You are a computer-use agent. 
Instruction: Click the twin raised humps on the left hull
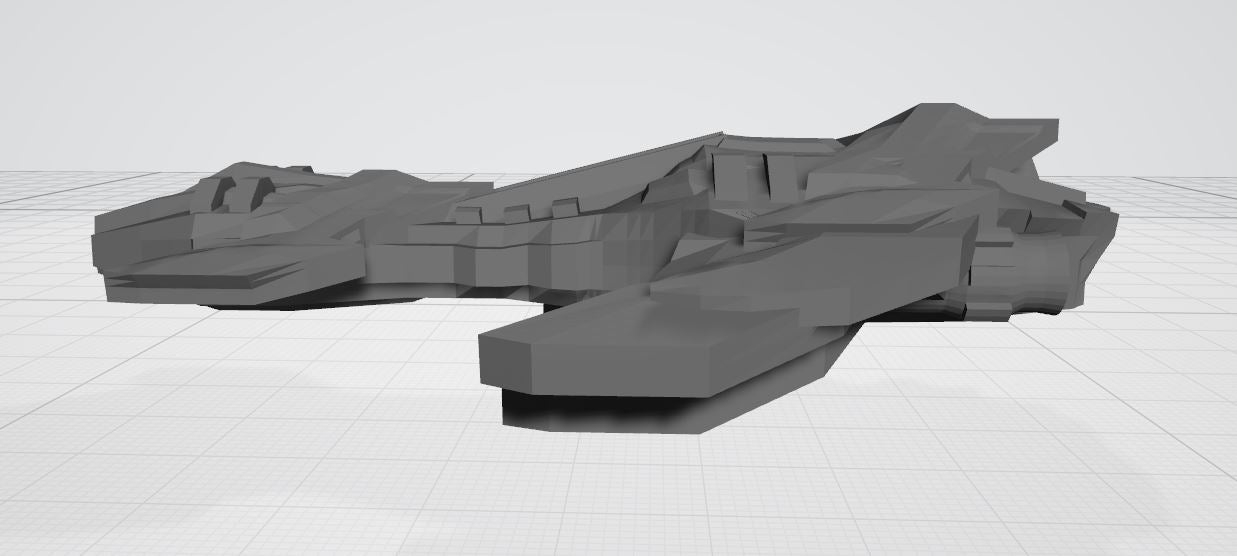(241, 191)
